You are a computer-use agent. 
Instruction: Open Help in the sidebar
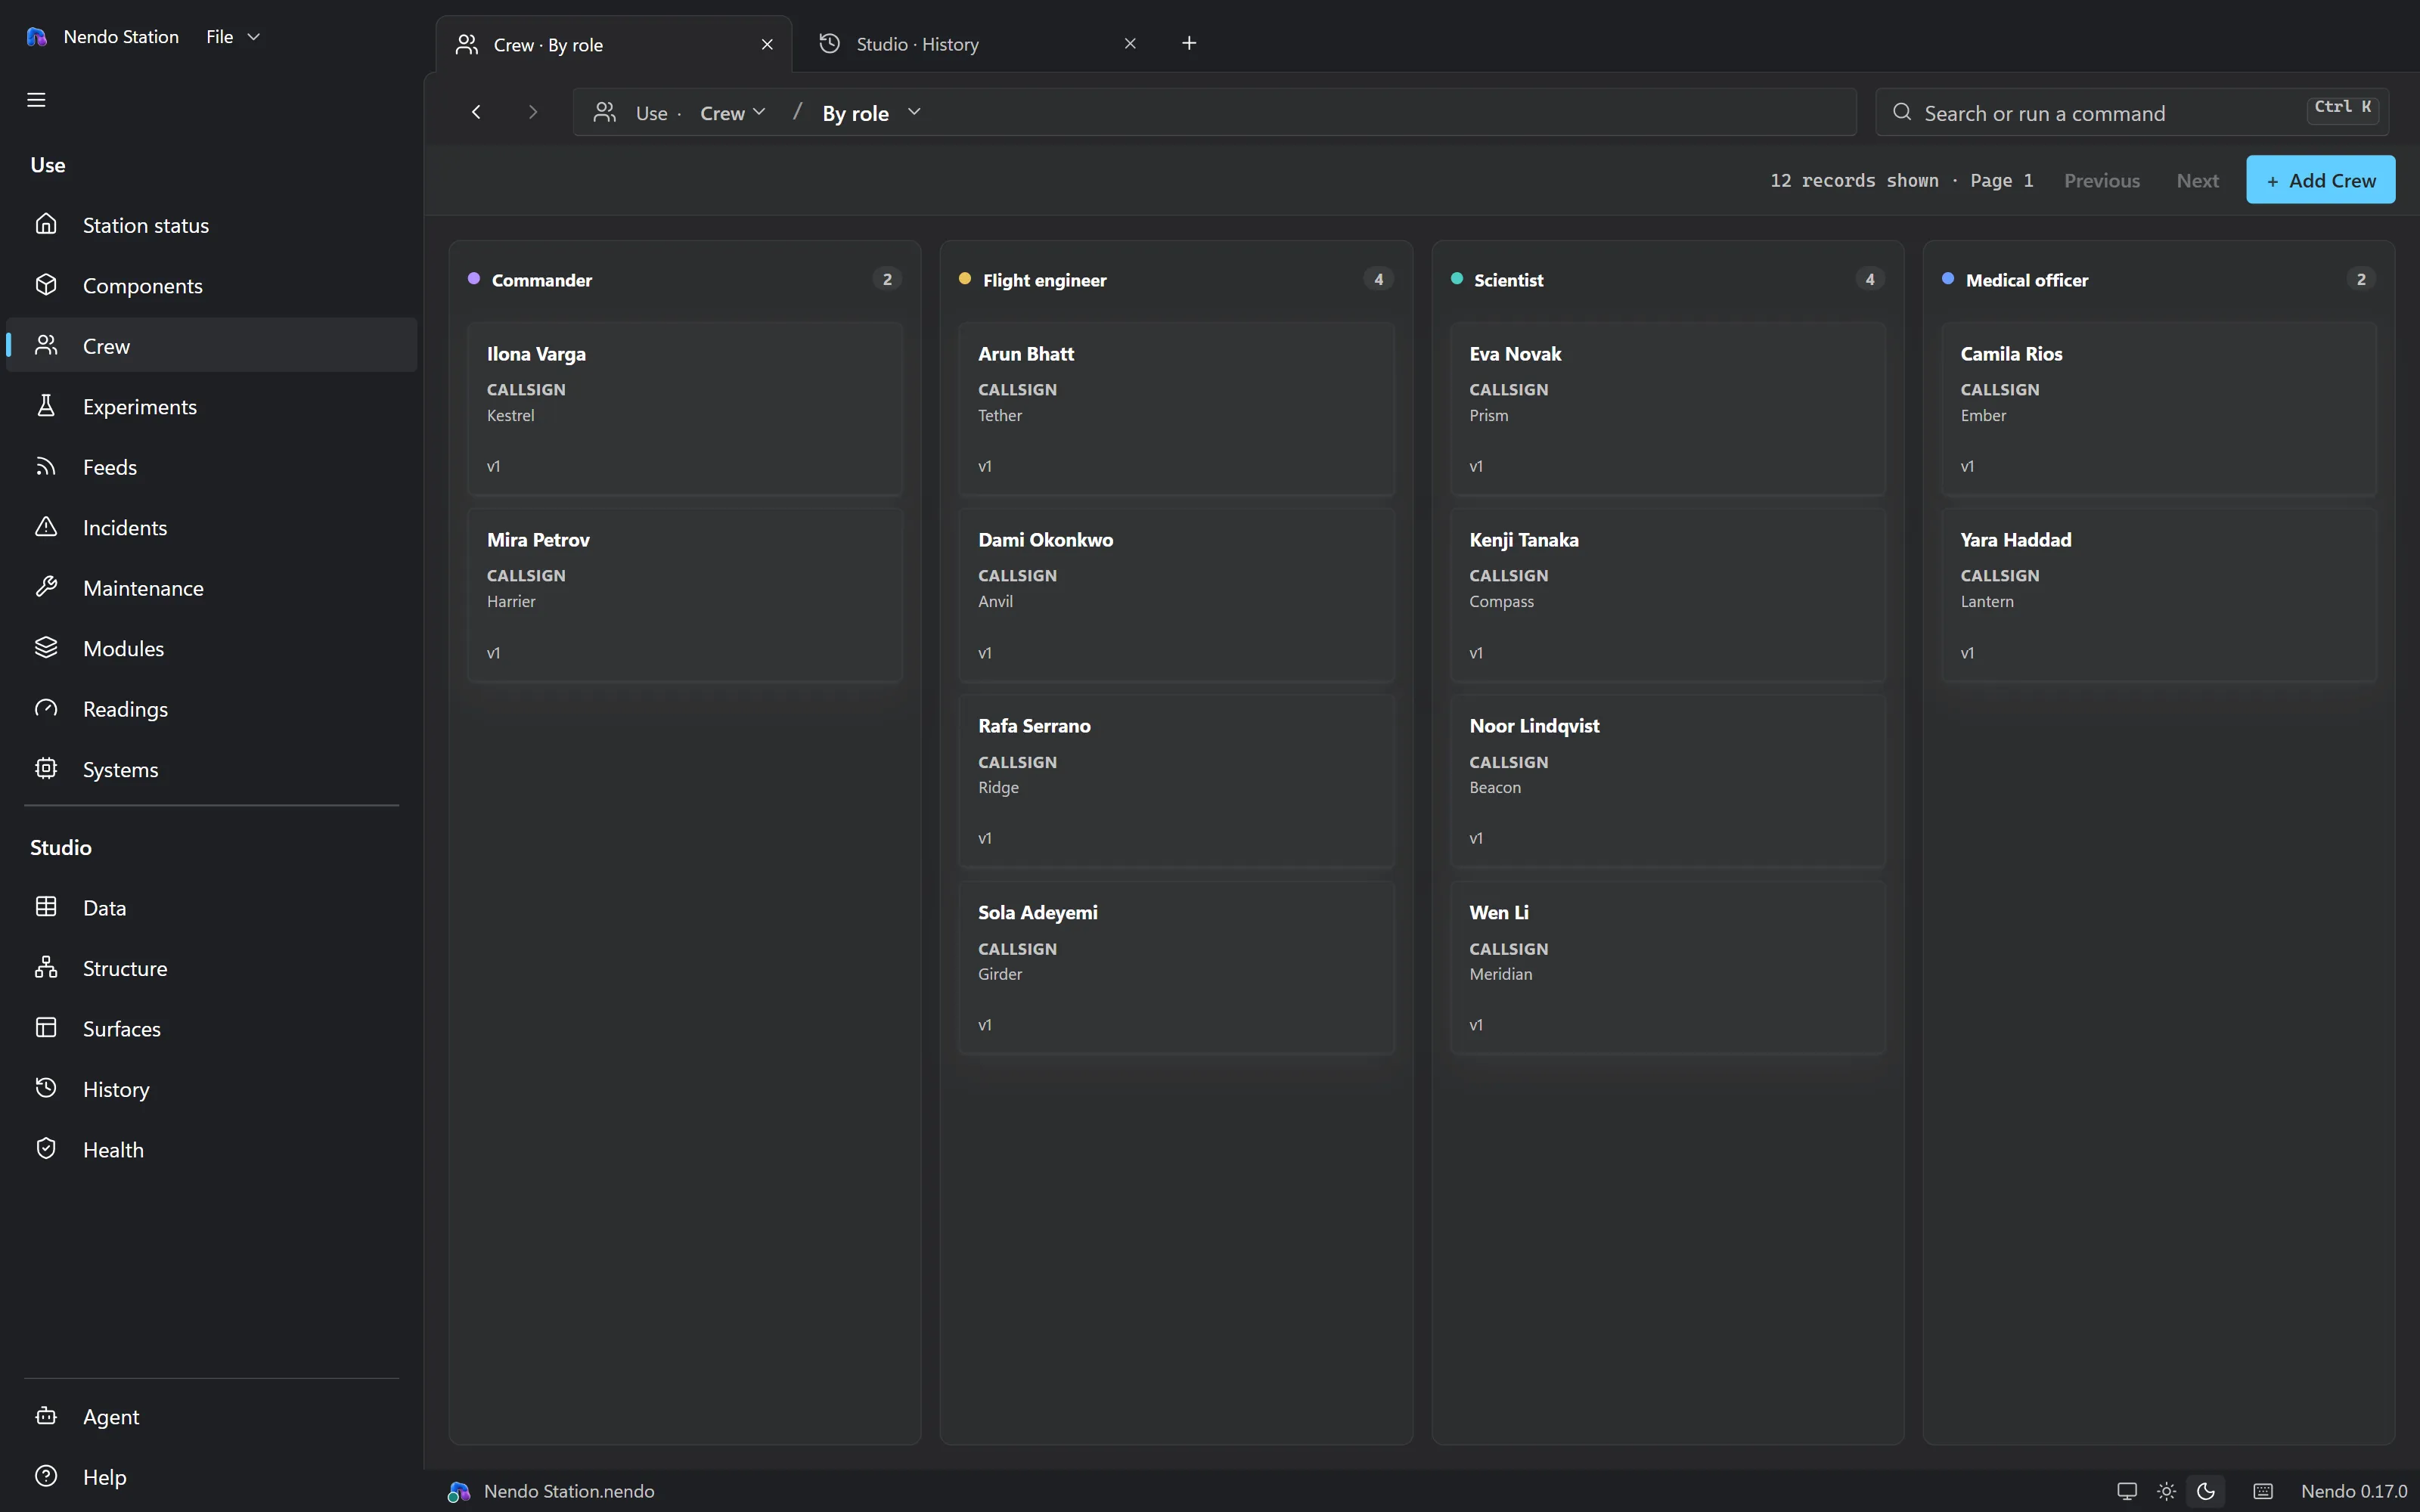(211, 1477)
